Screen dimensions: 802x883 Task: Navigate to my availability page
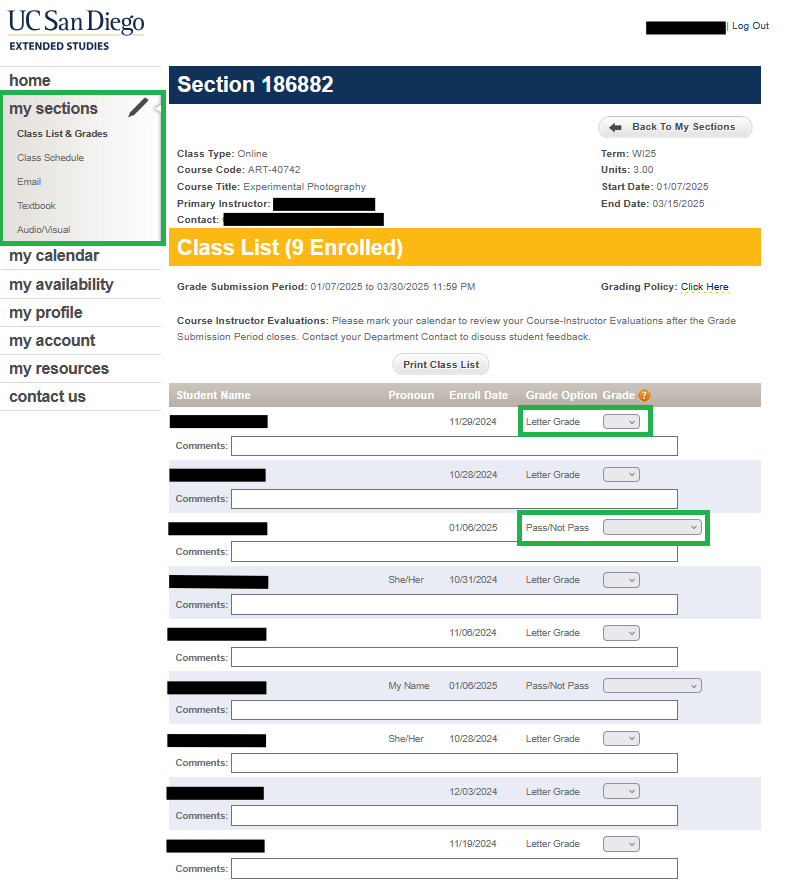(x=61, y=284)
